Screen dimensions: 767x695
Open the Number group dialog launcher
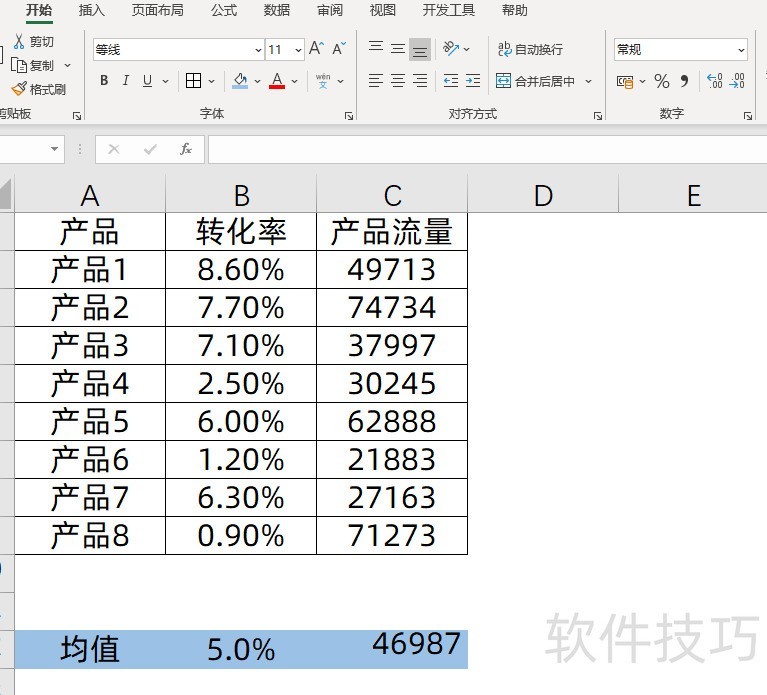click(x=747, y=116)
